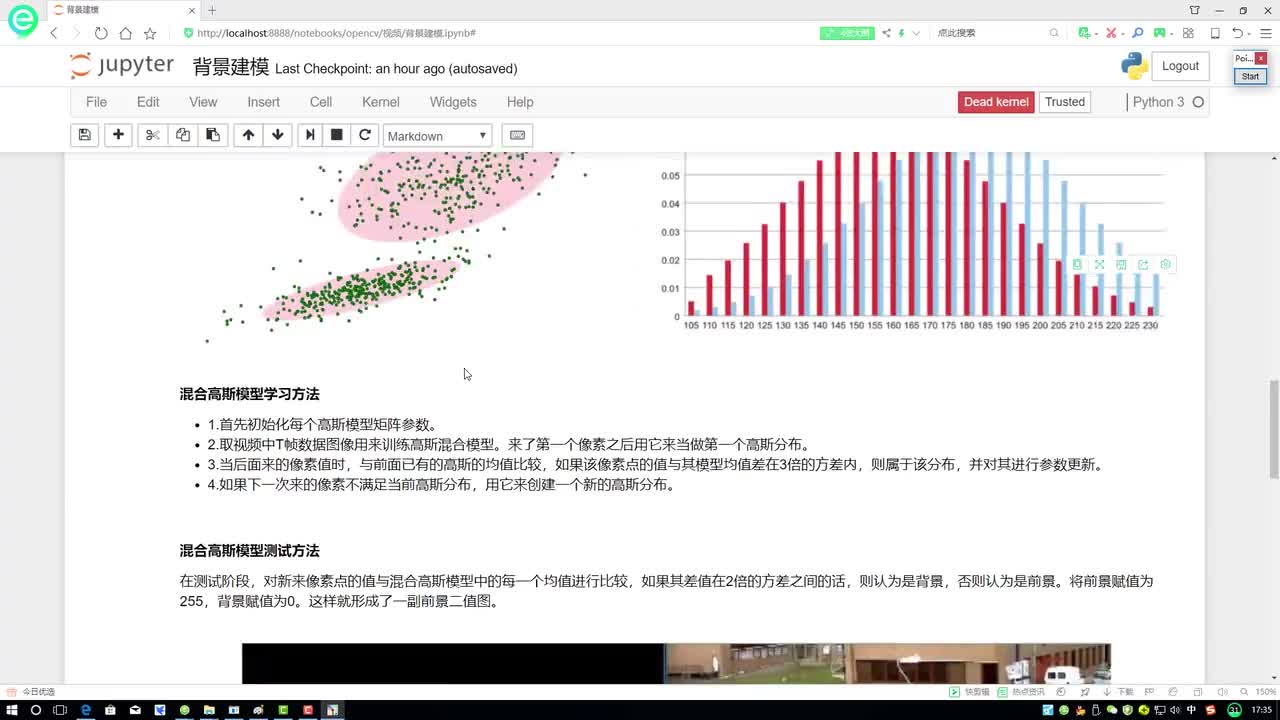
Task: Open a new browser tab with the plus
Action: tap(212, 10)
